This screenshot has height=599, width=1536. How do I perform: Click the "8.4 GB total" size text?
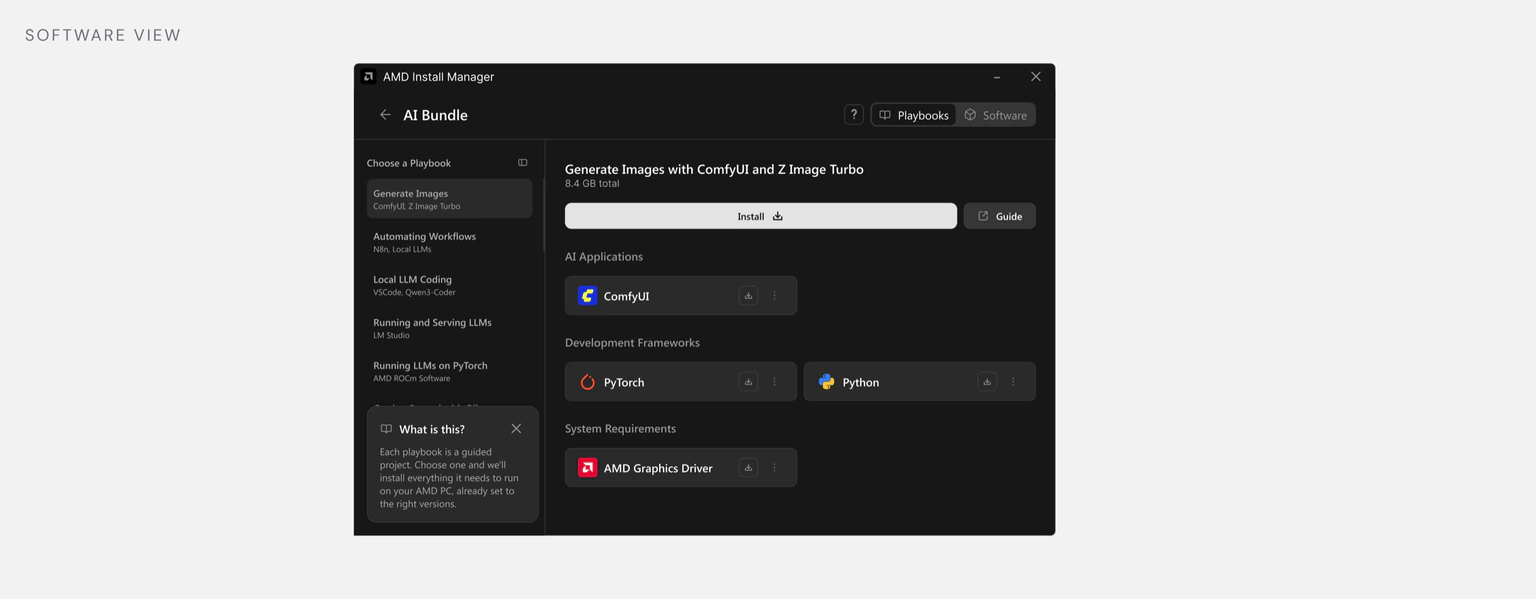pos(592,184)
